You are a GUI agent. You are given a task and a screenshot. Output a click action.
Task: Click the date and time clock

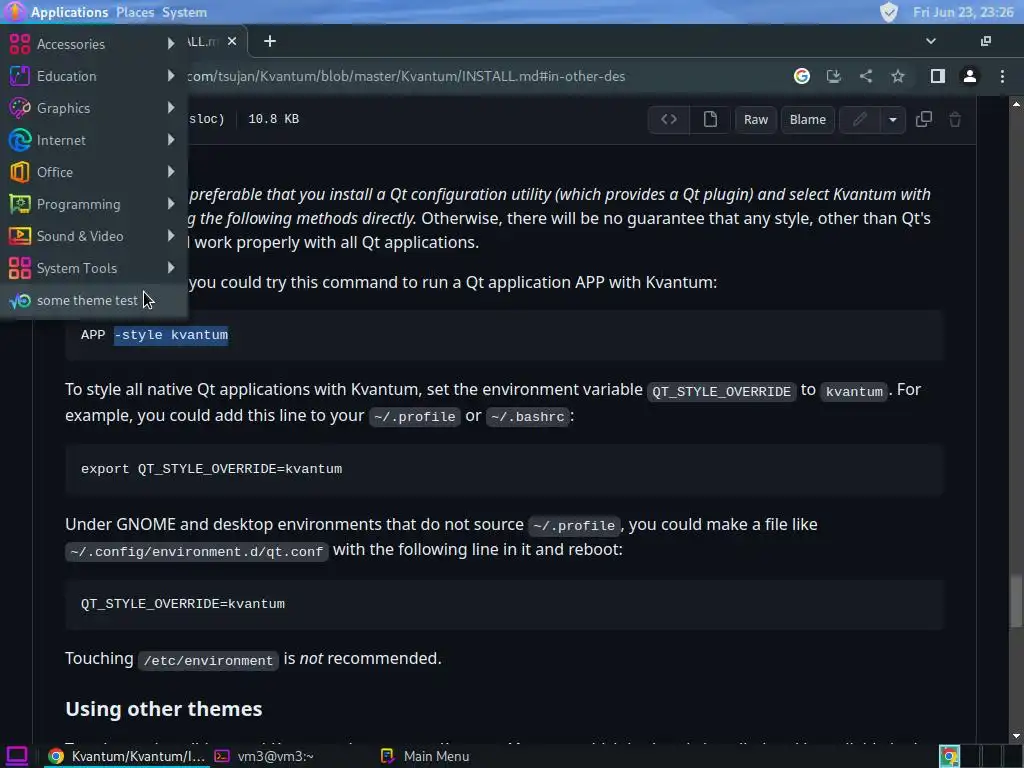tap(963, 12)
